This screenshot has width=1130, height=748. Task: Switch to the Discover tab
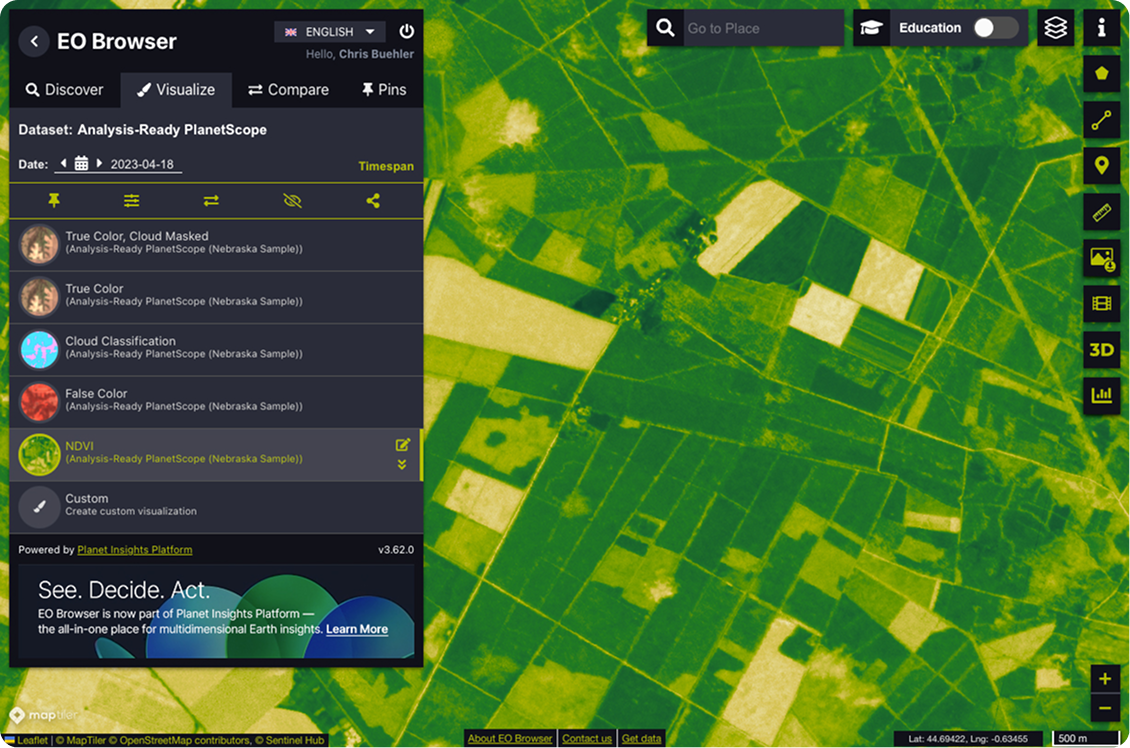(64, 90)
